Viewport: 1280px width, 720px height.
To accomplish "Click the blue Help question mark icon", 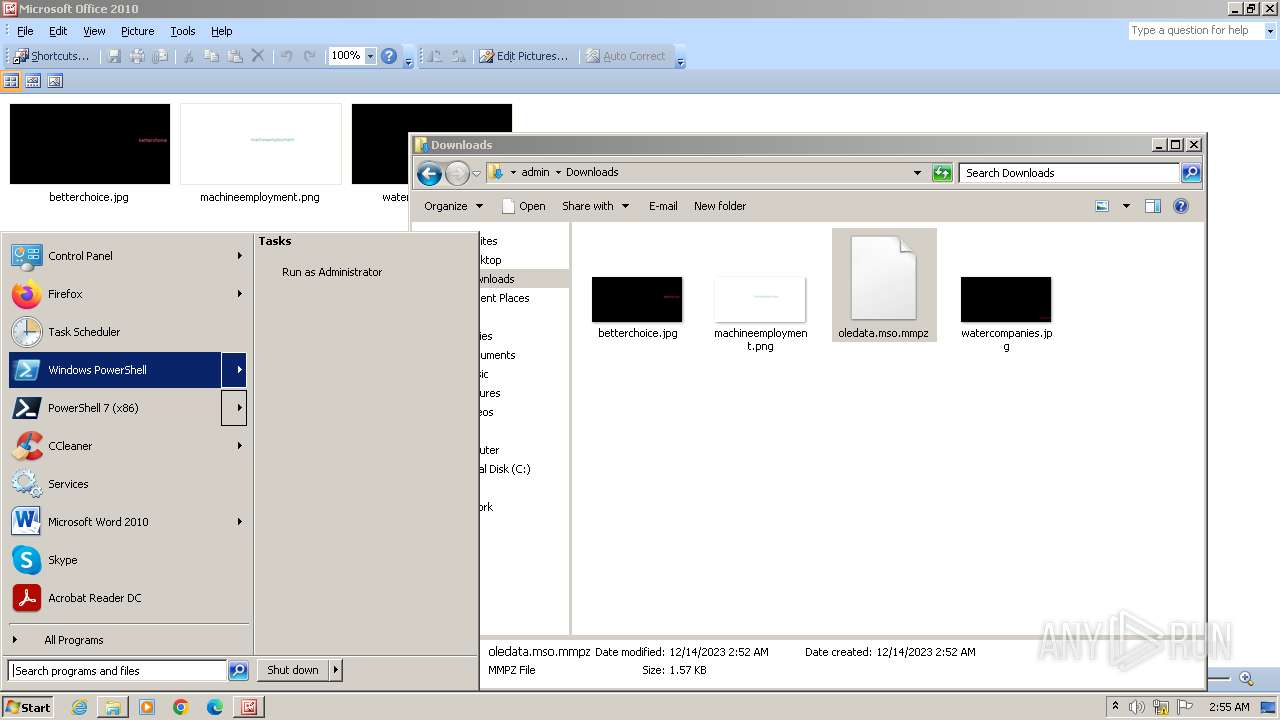I will point(389,56).
